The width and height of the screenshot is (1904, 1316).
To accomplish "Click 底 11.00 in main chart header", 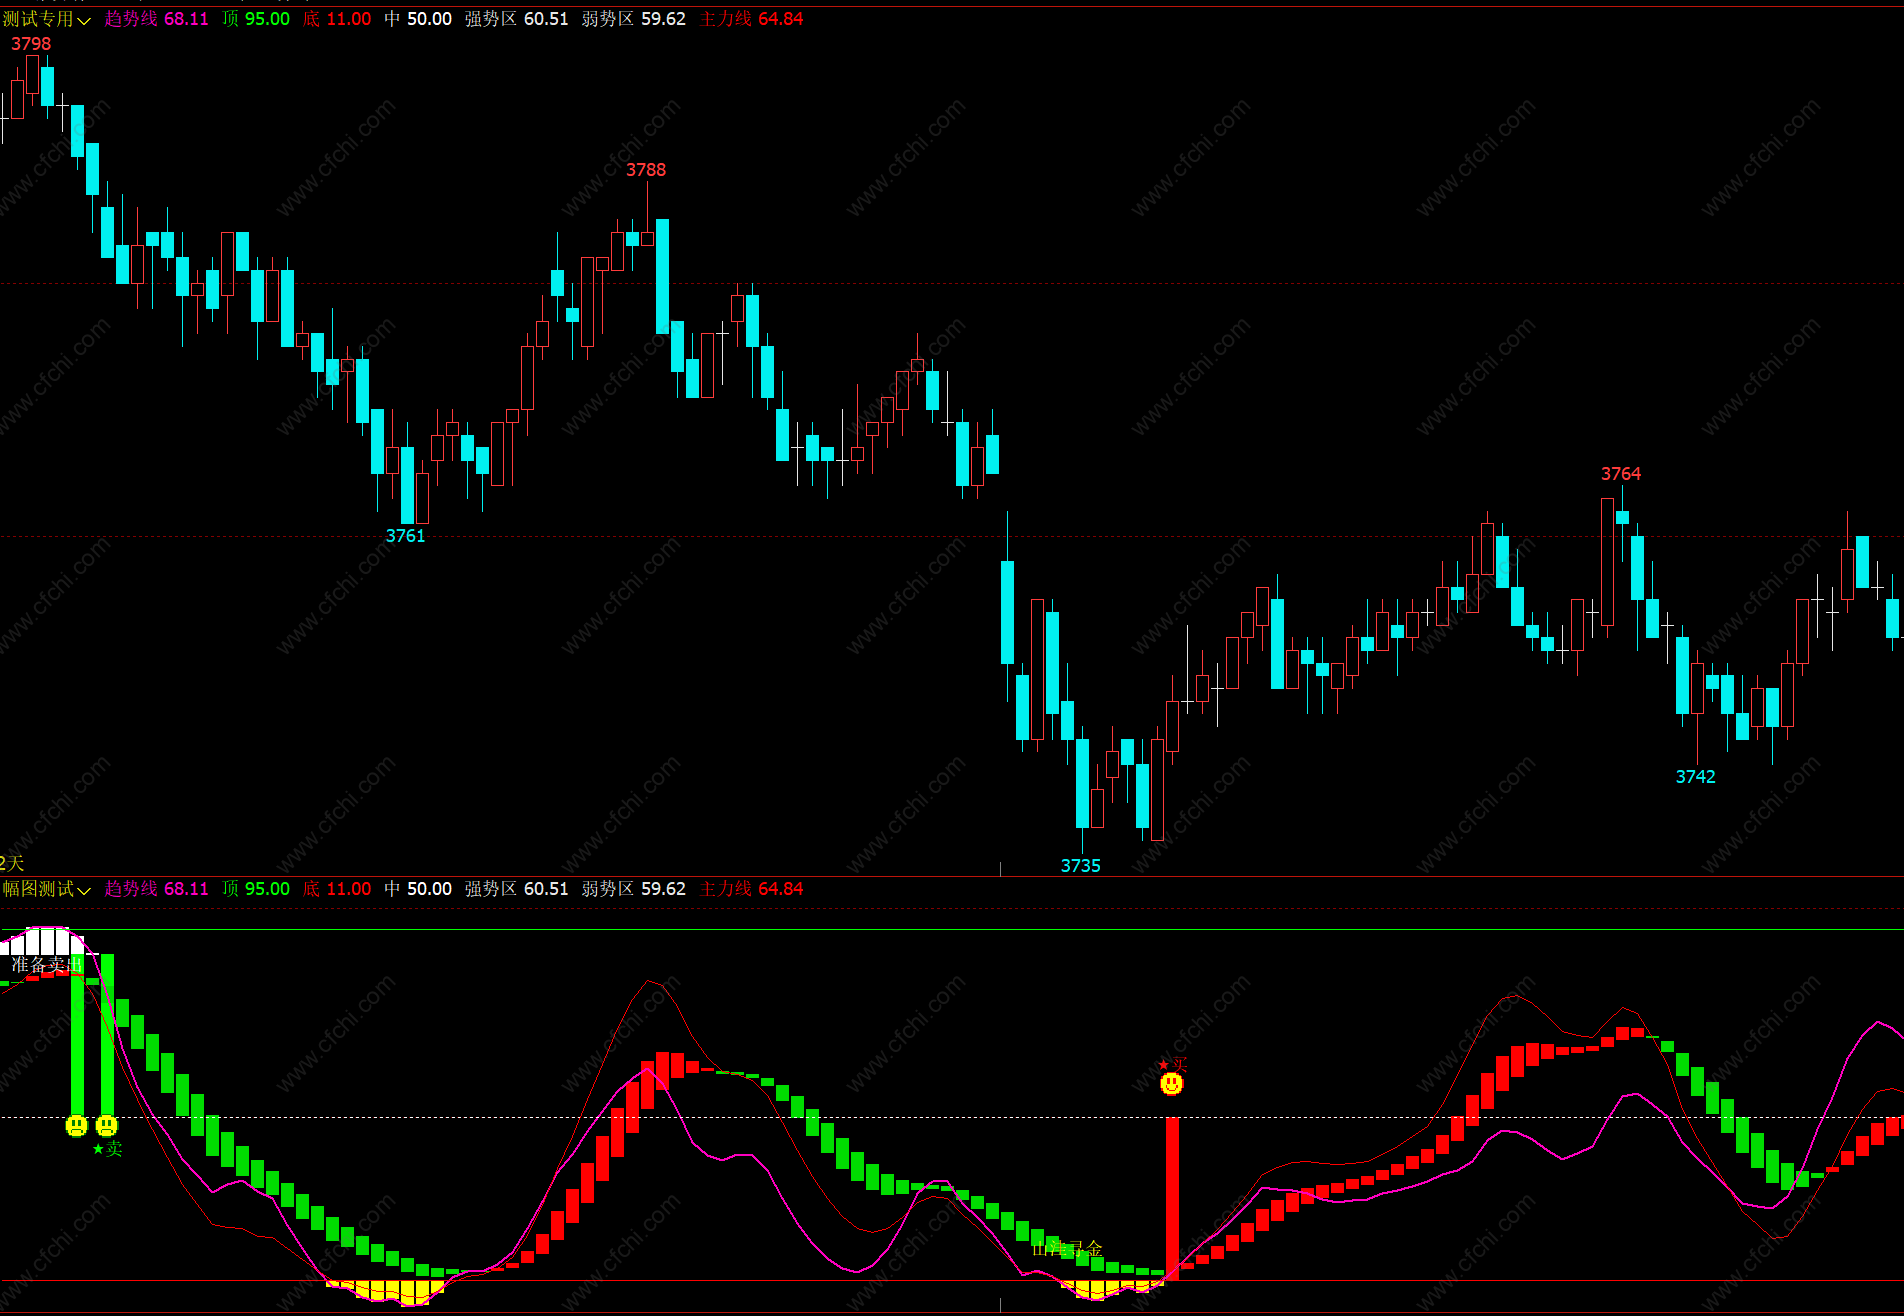I will 337,19.
